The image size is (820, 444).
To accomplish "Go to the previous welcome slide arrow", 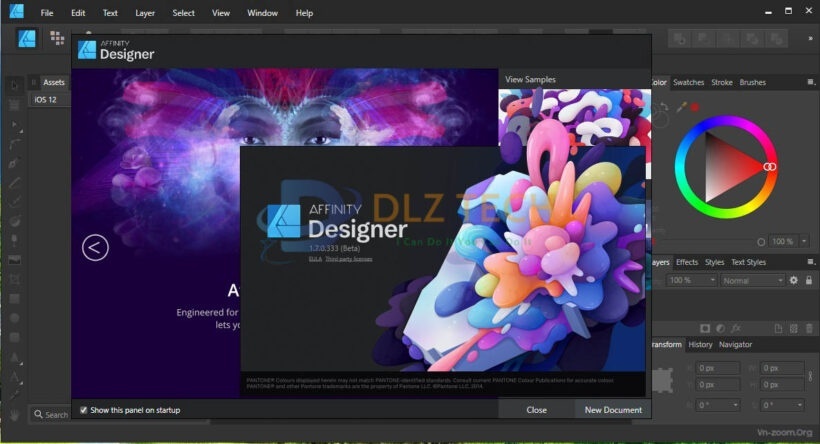I will [x=95, y=247].
